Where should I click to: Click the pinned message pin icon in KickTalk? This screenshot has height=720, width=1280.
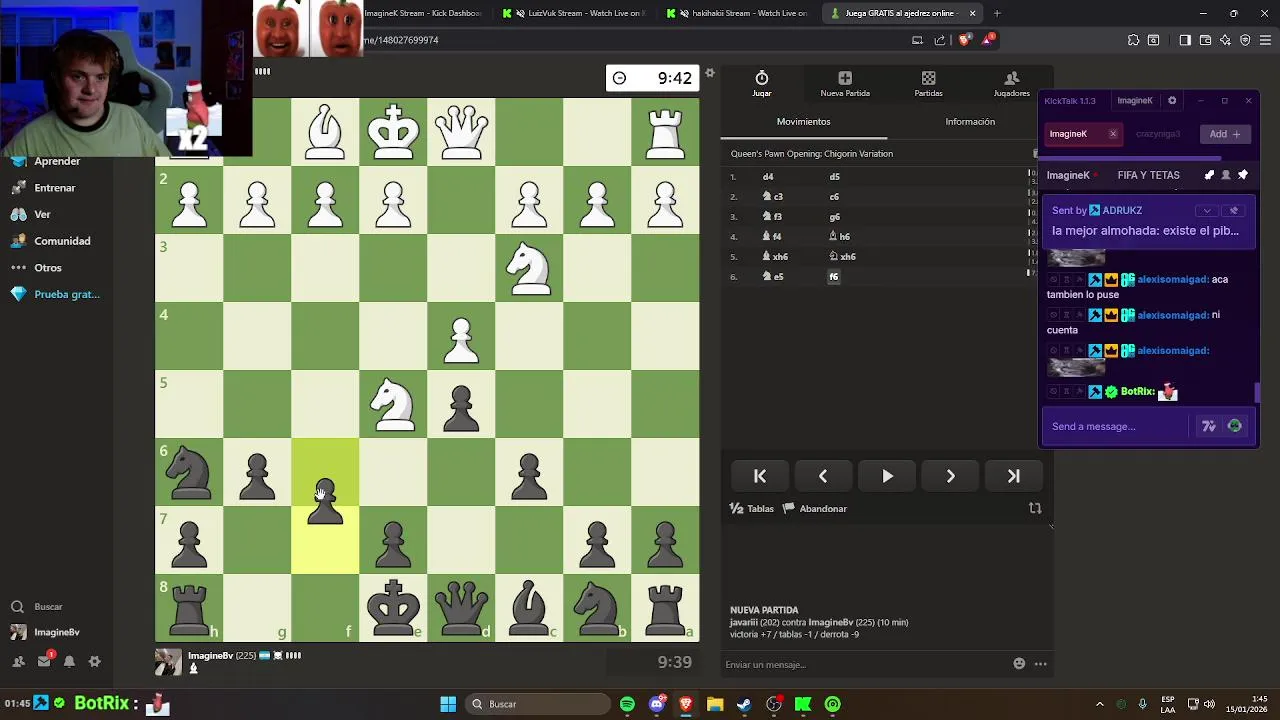(1243, 175)
